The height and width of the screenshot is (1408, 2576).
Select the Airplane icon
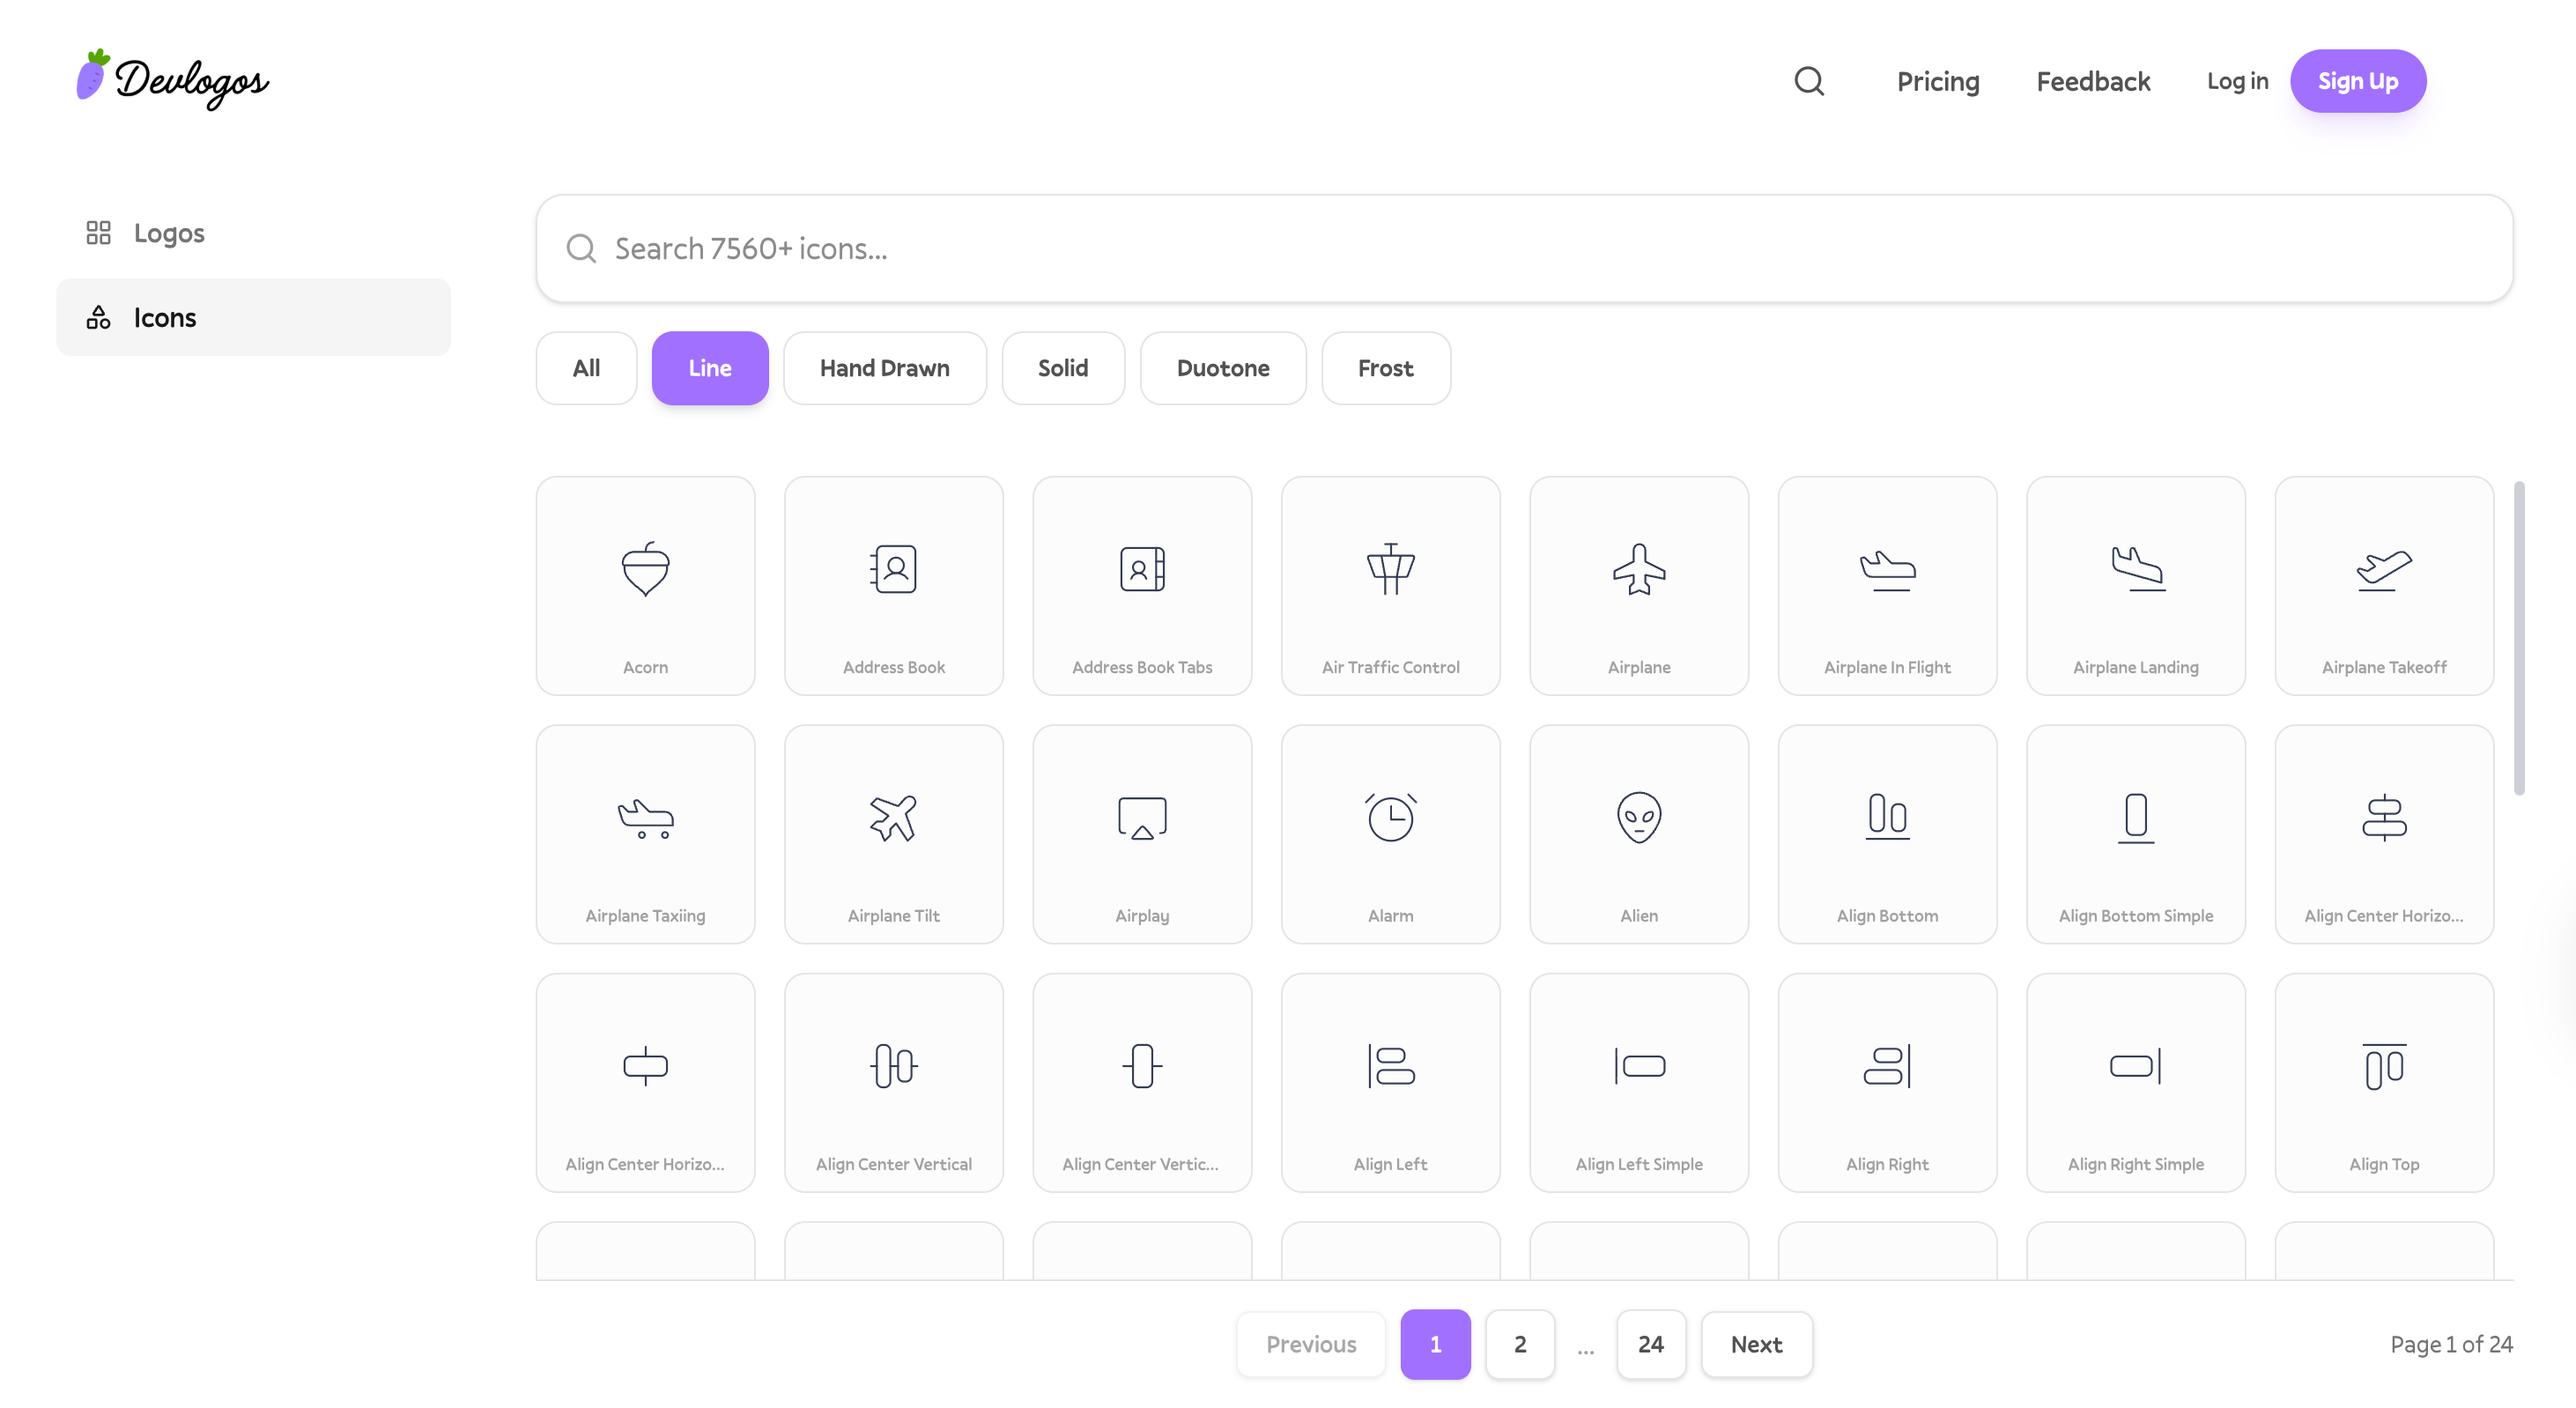pyautogui.click(x=1638, y=585)
